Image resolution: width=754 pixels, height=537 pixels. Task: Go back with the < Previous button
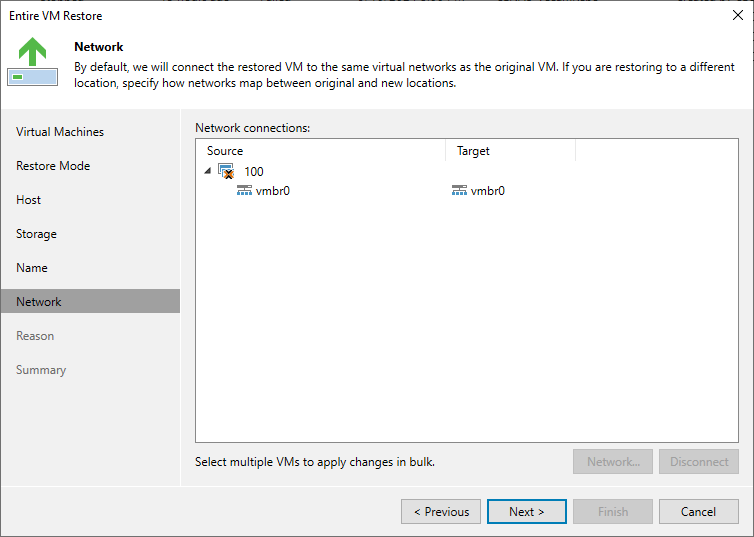[441, 512]
